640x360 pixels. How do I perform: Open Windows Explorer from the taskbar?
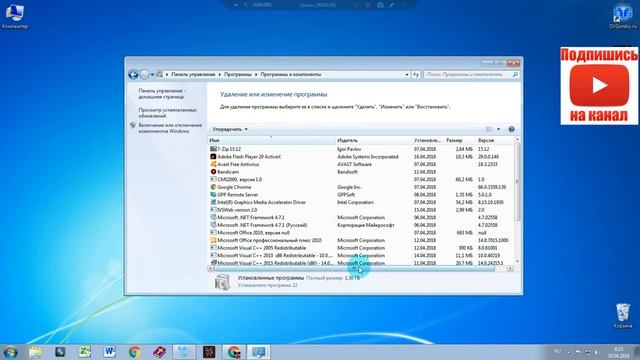pos(36,352)
